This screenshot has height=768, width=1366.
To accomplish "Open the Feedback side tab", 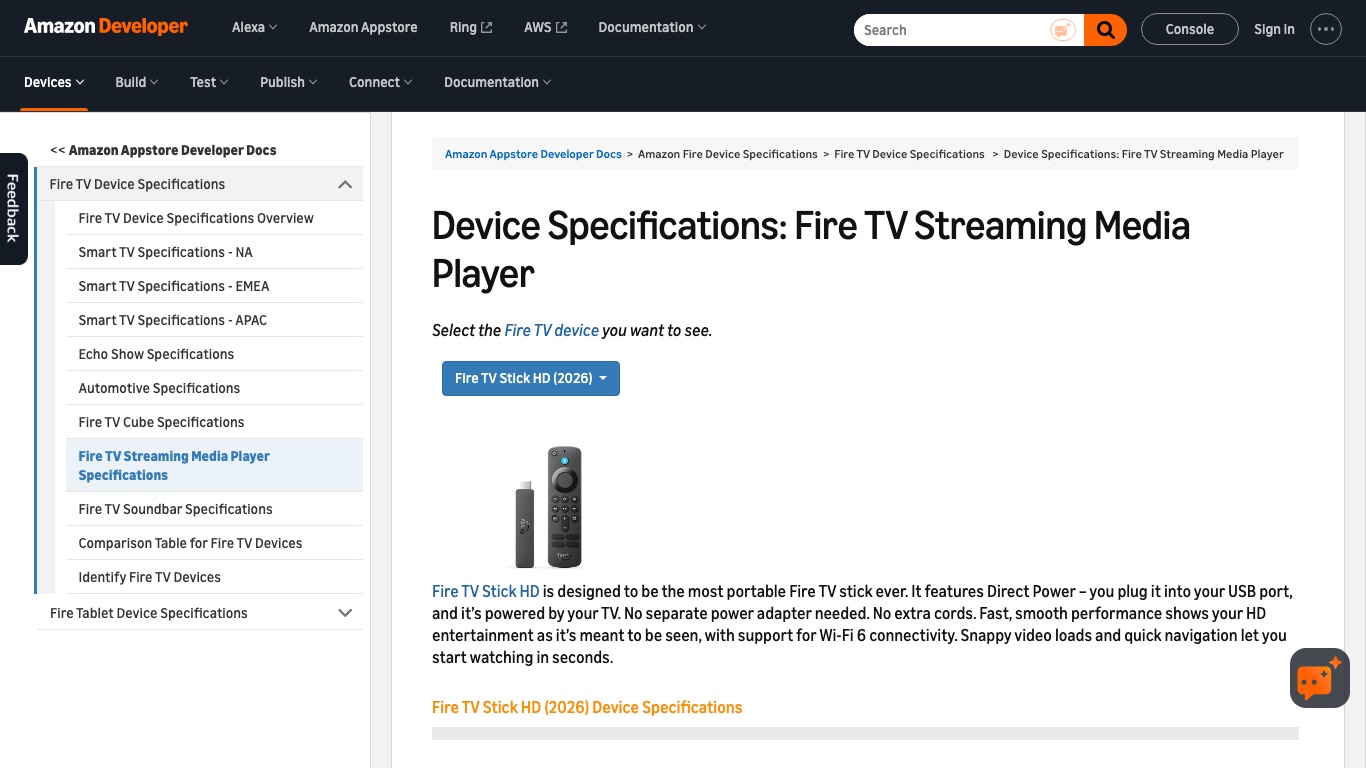I will (x=13, y=208).
